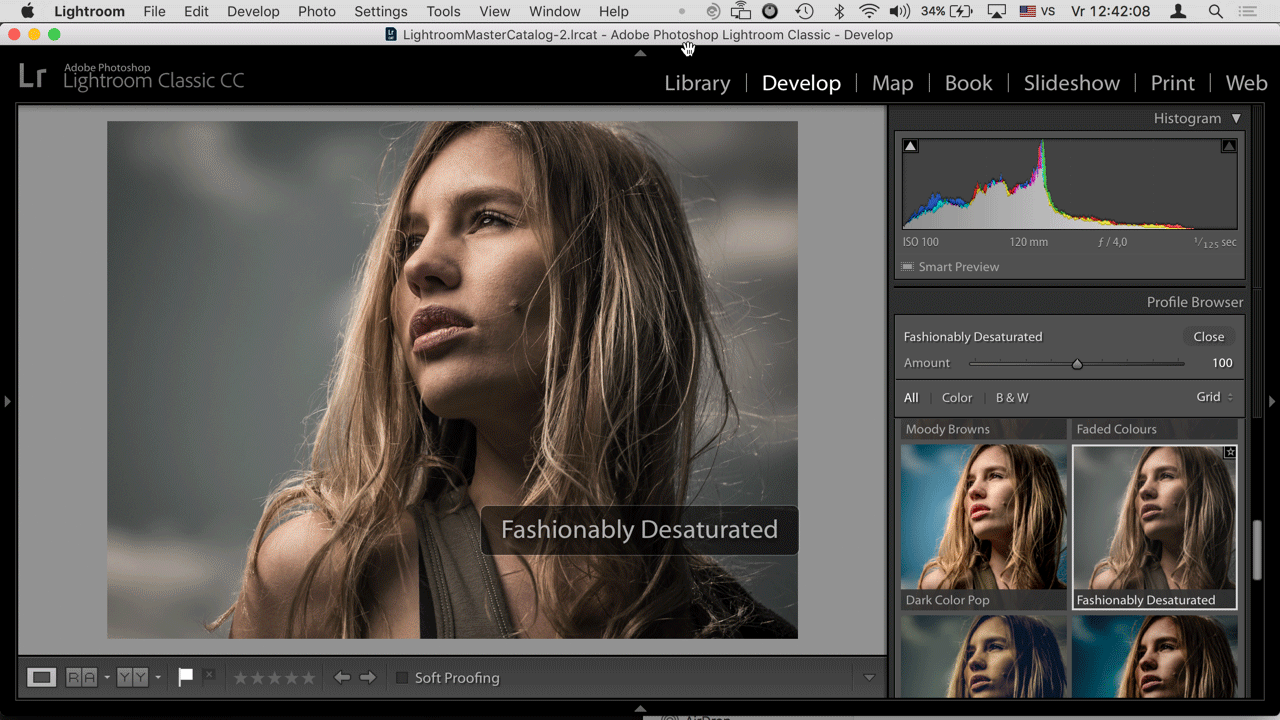Enable the Soft Proofing checkbox
The width and height of the screenshot is (1280, 720).
pos(402,678)
